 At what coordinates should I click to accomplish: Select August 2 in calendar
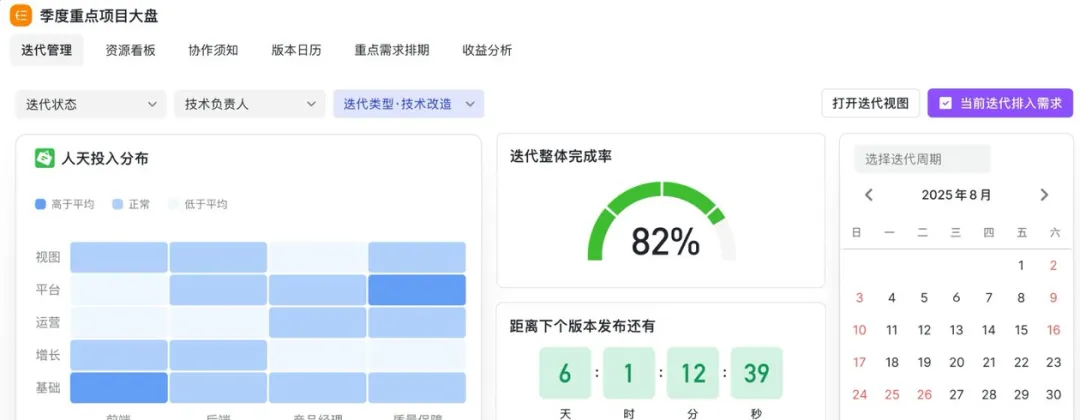1053,266
